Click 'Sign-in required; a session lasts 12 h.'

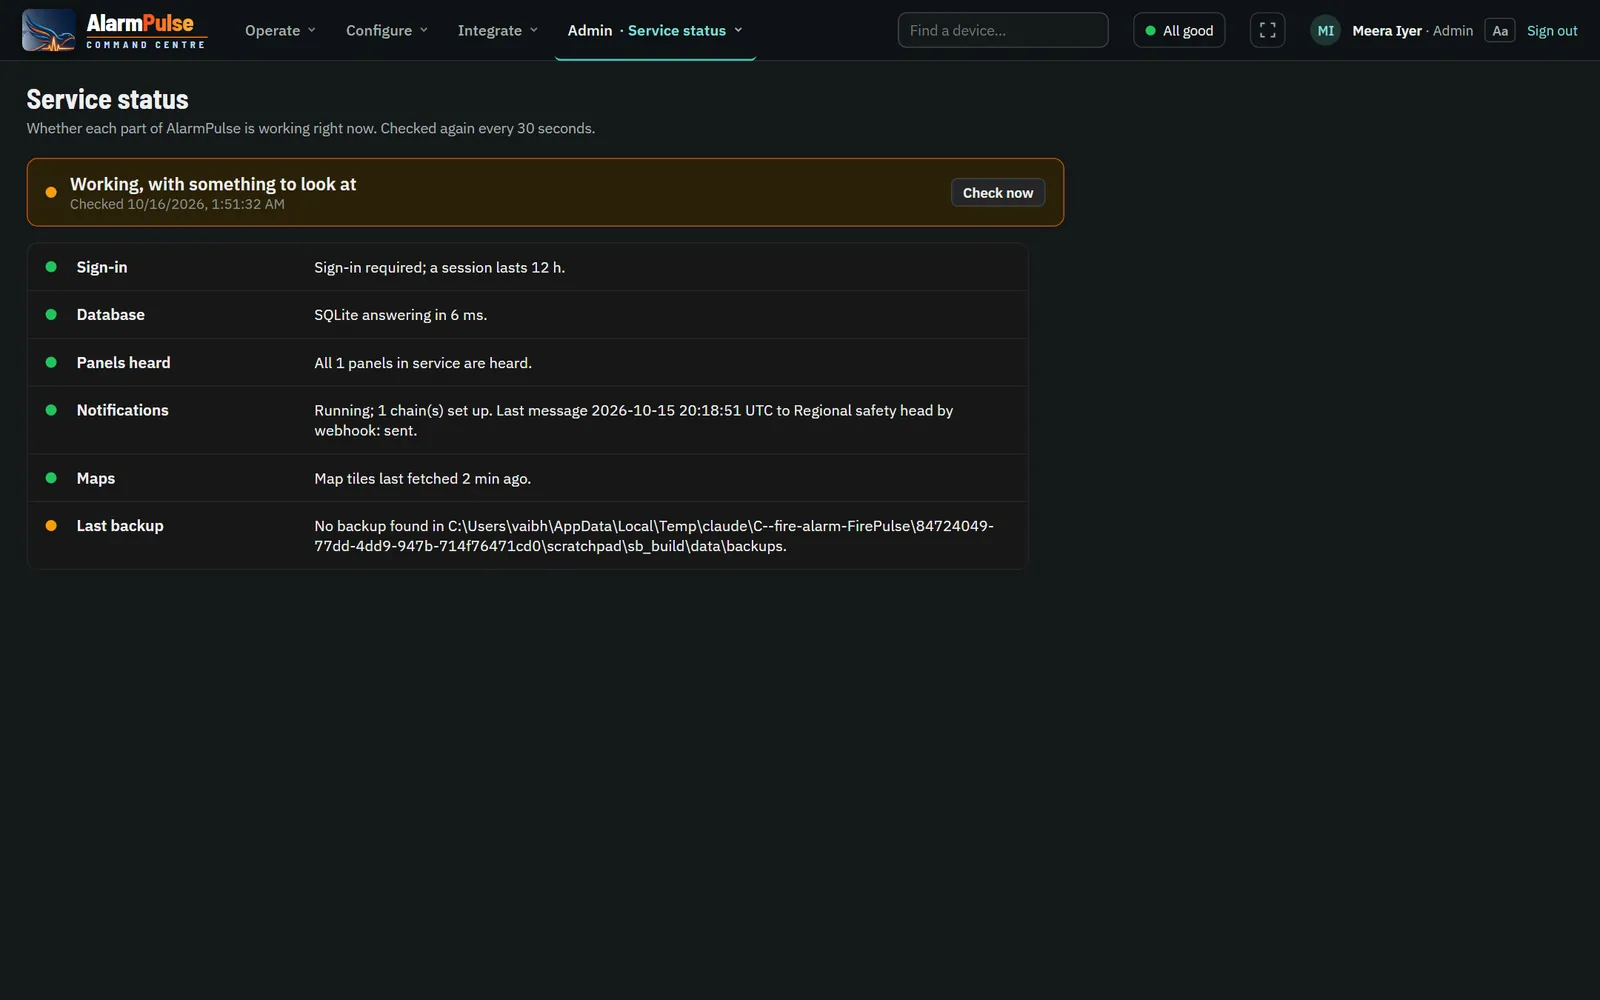pos(440,267)
